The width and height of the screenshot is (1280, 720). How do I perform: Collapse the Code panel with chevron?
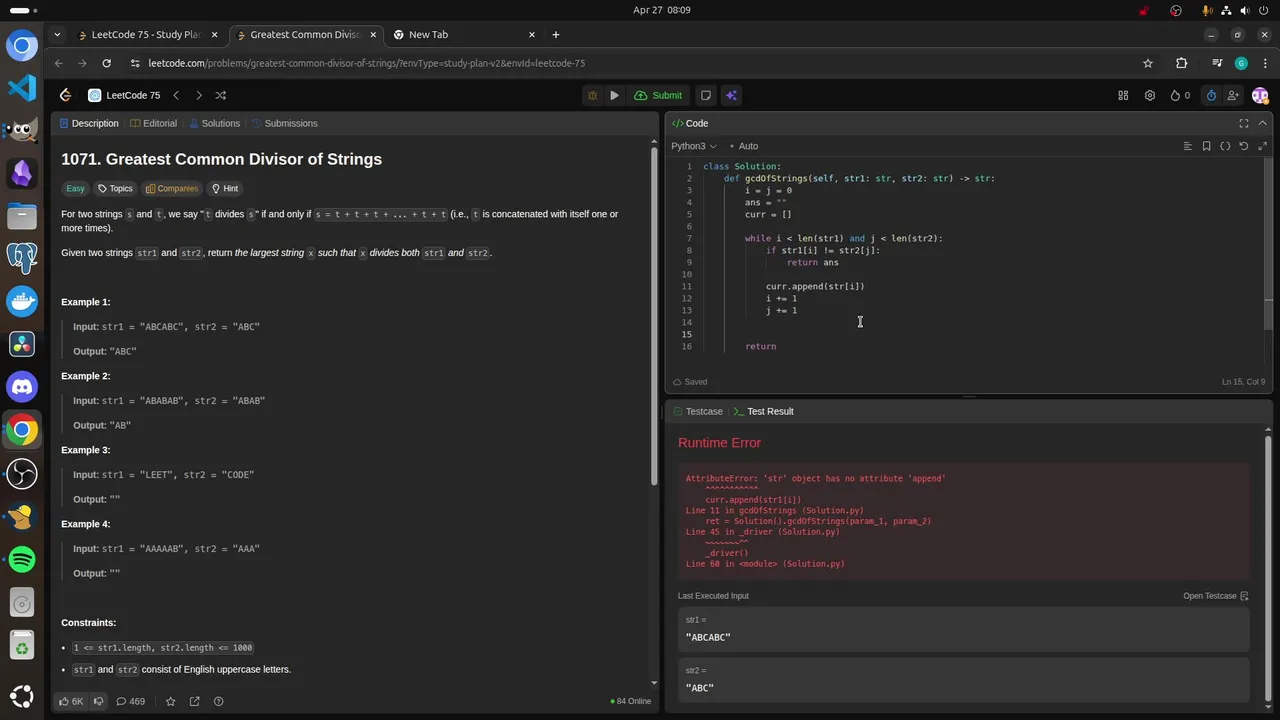click(x=1262, y=123)
